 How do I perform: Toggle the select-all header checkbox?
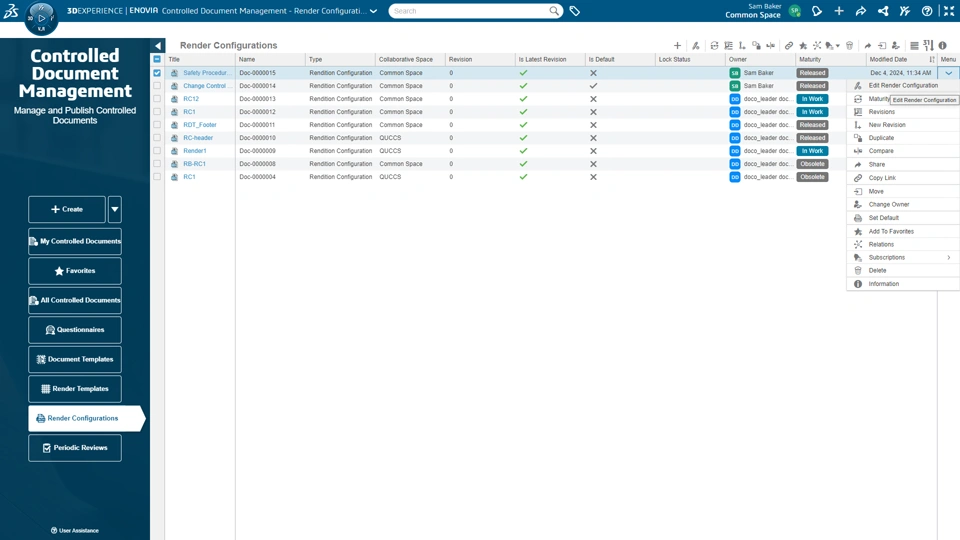point(157,59)
